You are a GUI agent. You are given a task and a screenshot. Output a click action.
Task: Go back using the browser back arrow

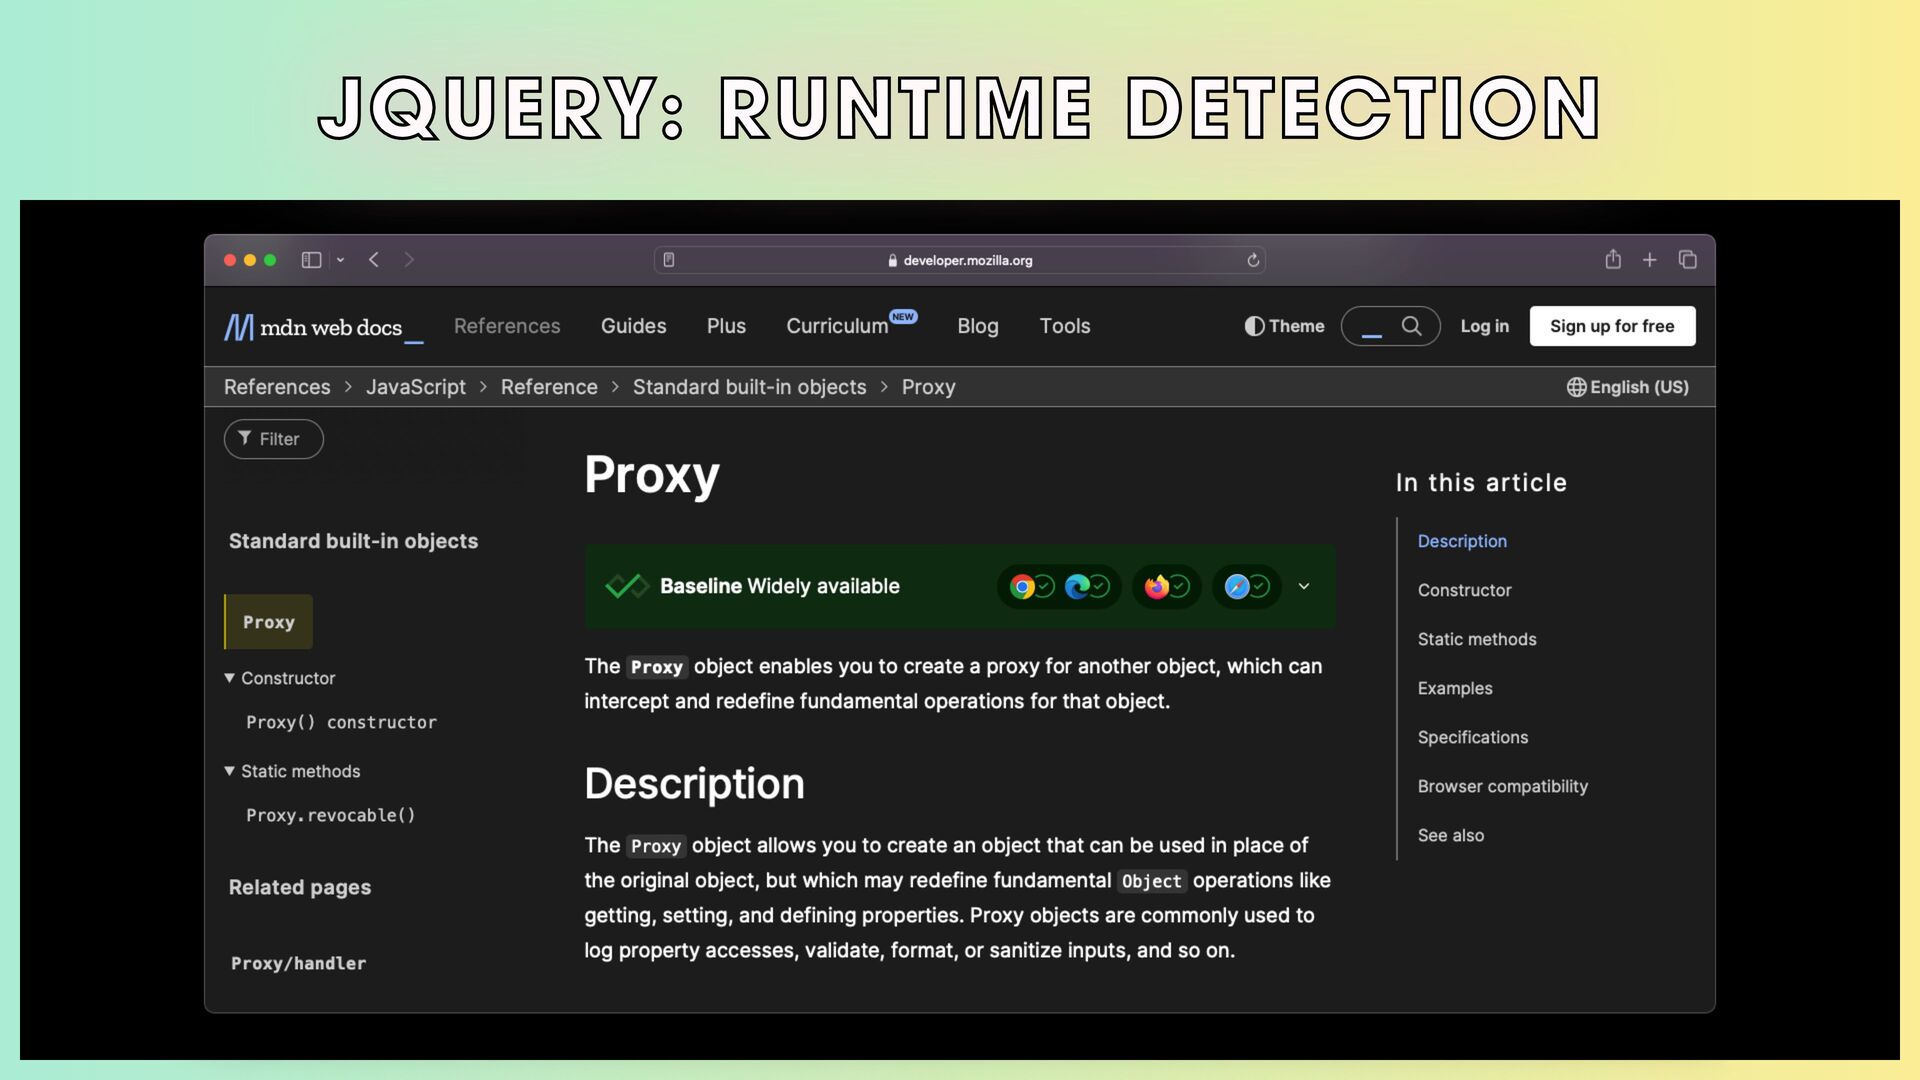point(374,260)
